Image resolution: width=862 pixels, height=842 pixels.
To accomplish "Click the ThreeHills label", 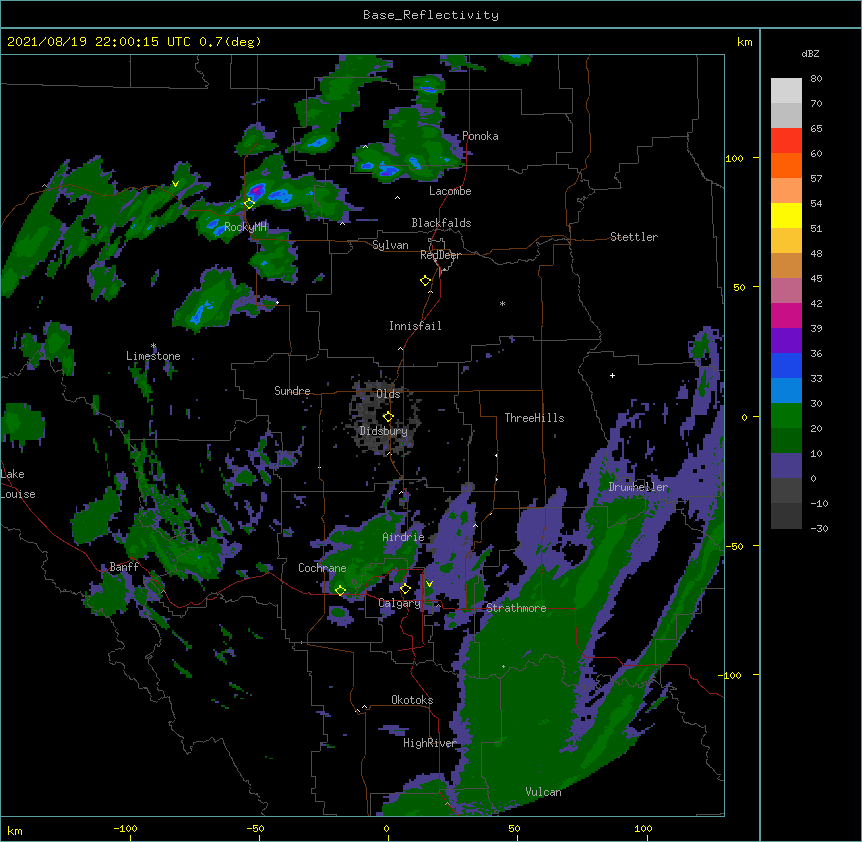I will tap(534, 418).
